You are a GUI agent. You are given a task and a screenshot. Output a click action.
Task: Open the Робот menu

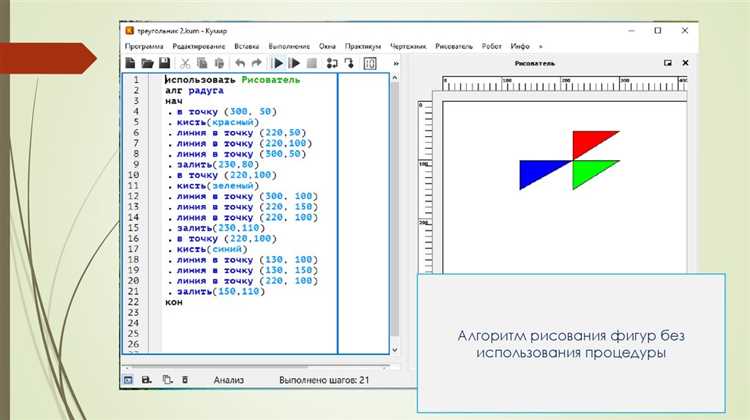coord(492,46)
